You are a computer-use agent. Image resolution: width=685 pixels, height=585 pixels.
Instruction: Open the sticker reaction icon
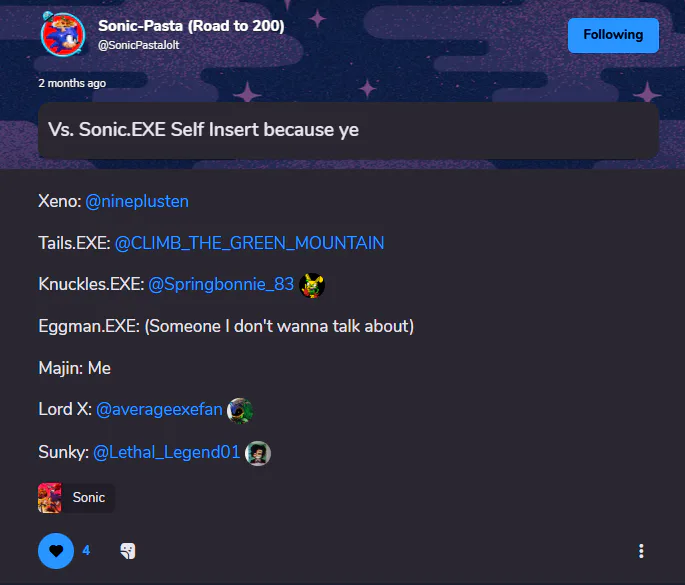click(x=128, y=551)
